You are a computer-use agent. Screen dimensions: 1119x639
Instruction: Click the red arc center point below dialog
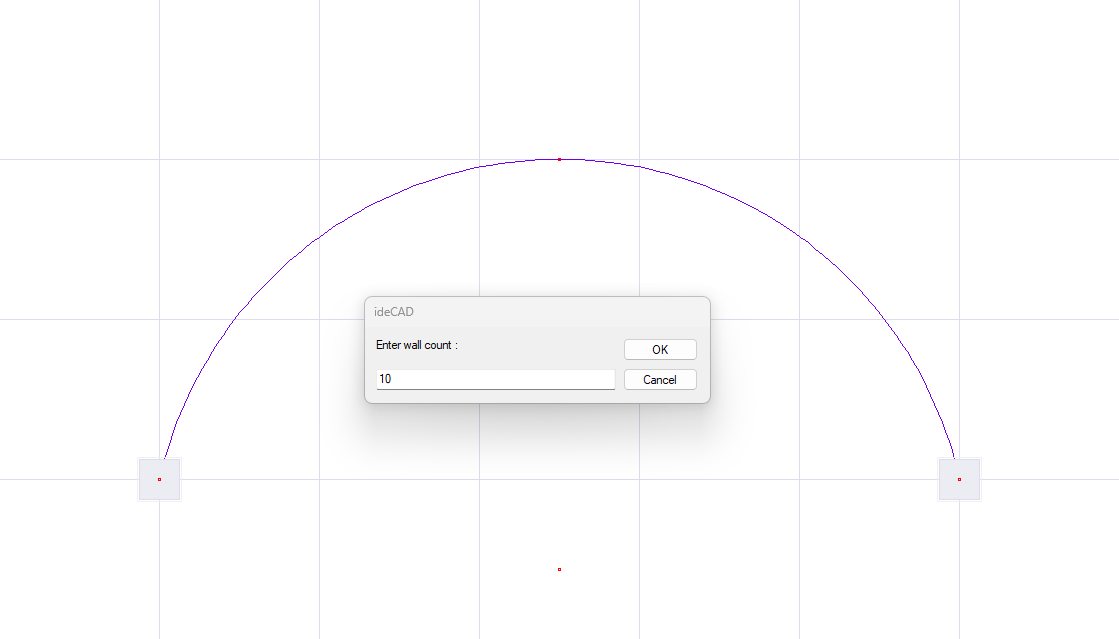click(559, 569)
